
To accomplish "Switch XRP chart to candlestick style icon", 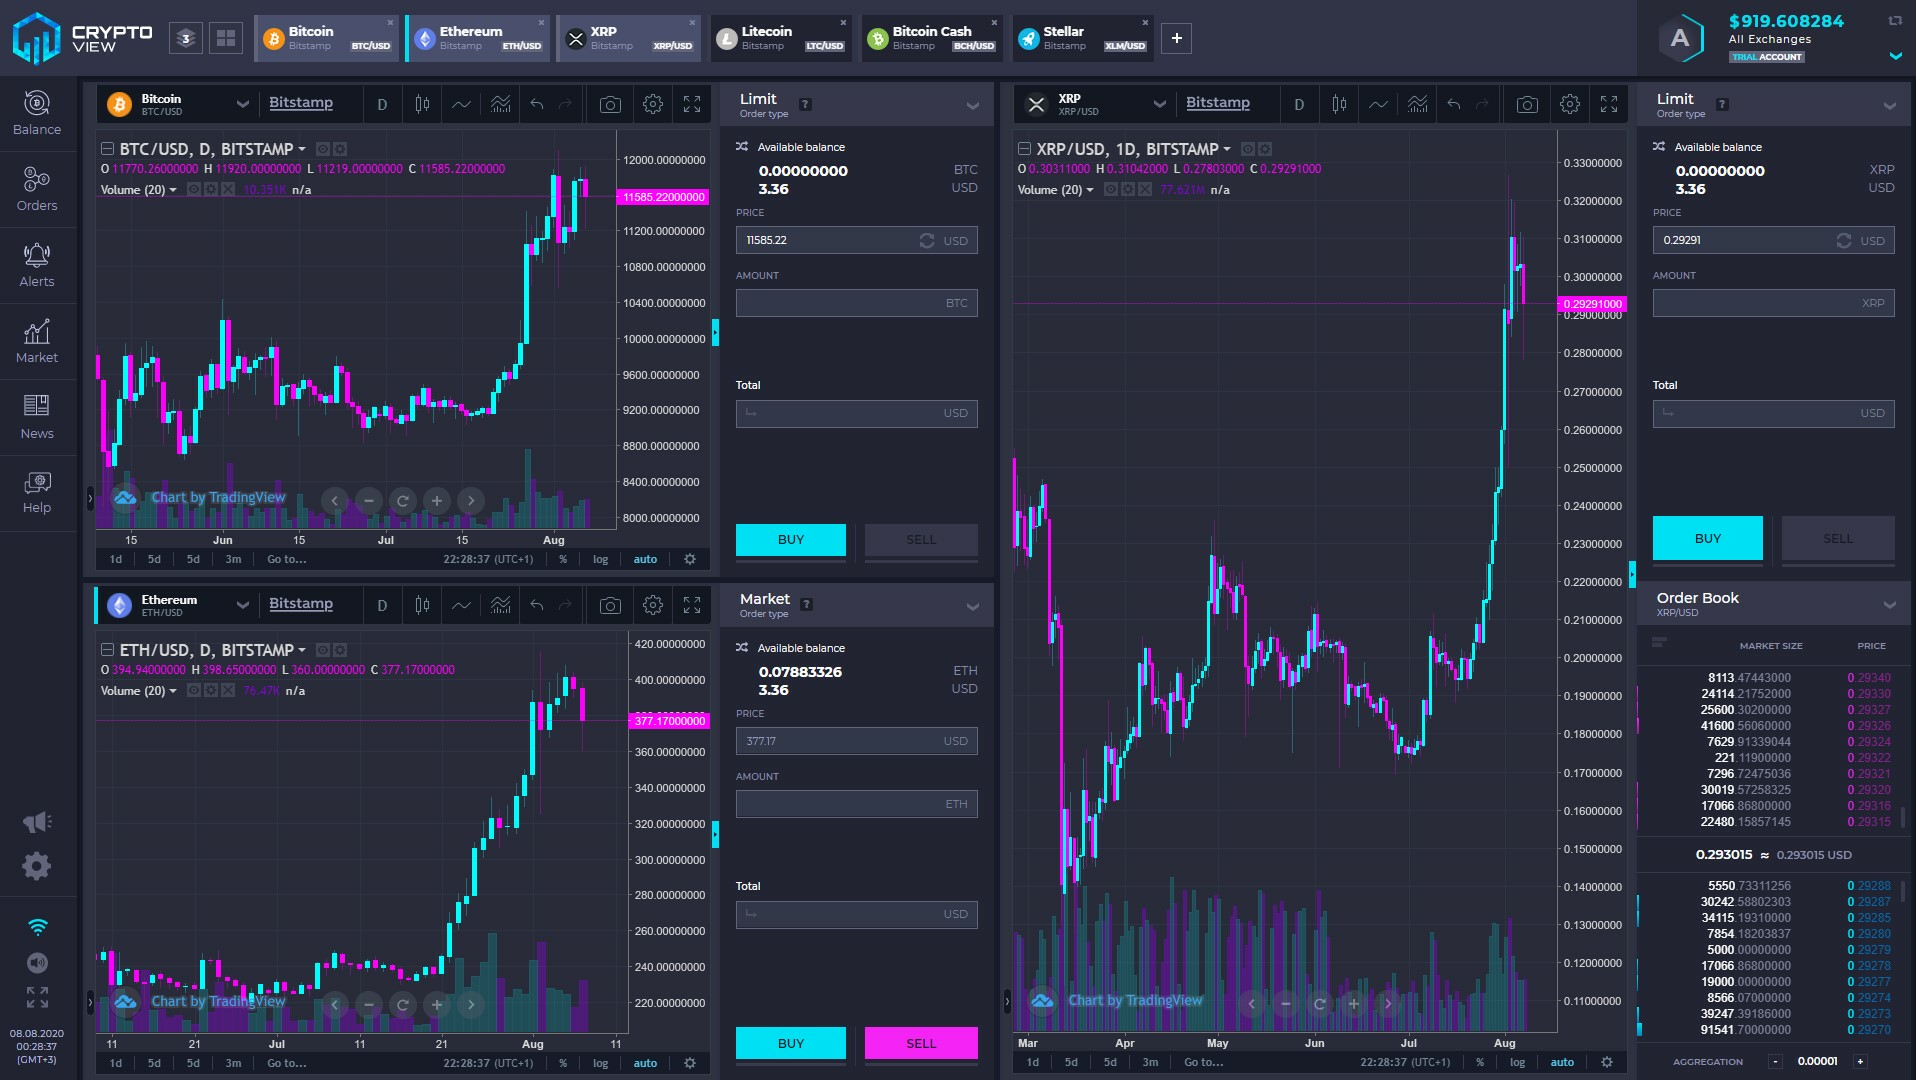I will [x=1339, y=104].
